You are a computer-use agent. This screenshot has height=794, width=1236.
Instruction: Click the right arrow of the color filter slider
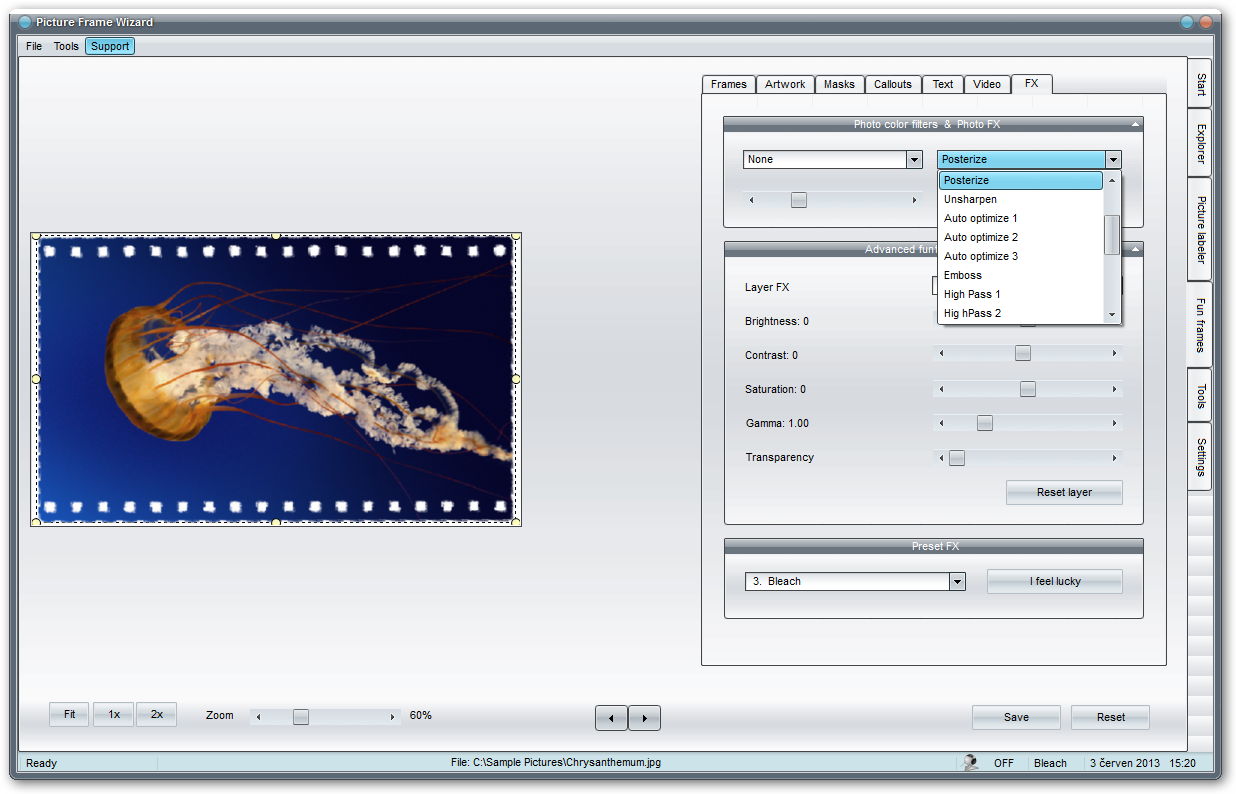point(914,200)
